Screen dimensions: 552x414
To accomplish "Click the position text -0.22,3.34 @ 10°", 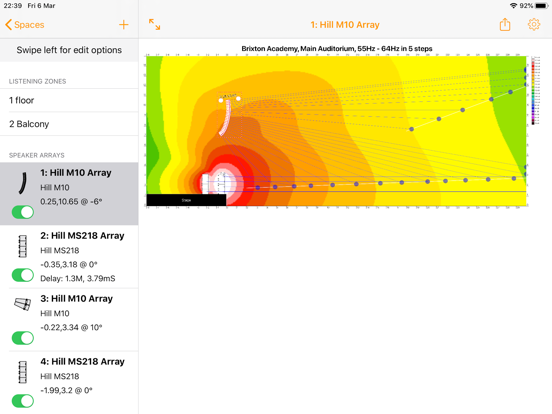I will coord(71,327).
